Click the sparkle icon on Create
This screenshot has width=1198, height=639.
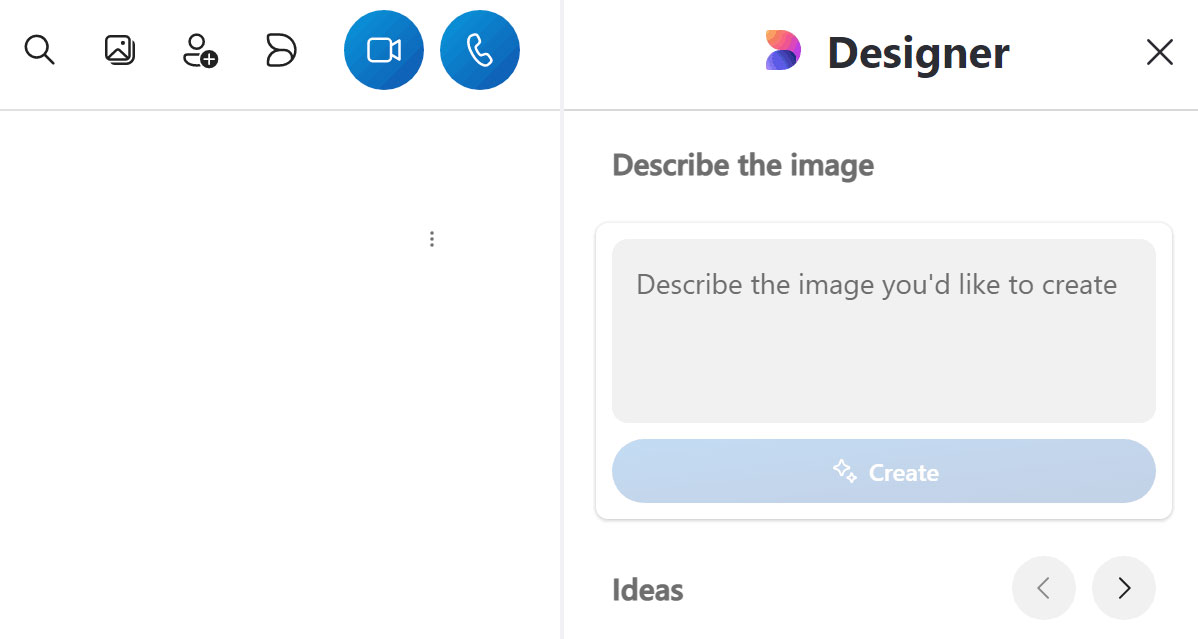[844, 471]
